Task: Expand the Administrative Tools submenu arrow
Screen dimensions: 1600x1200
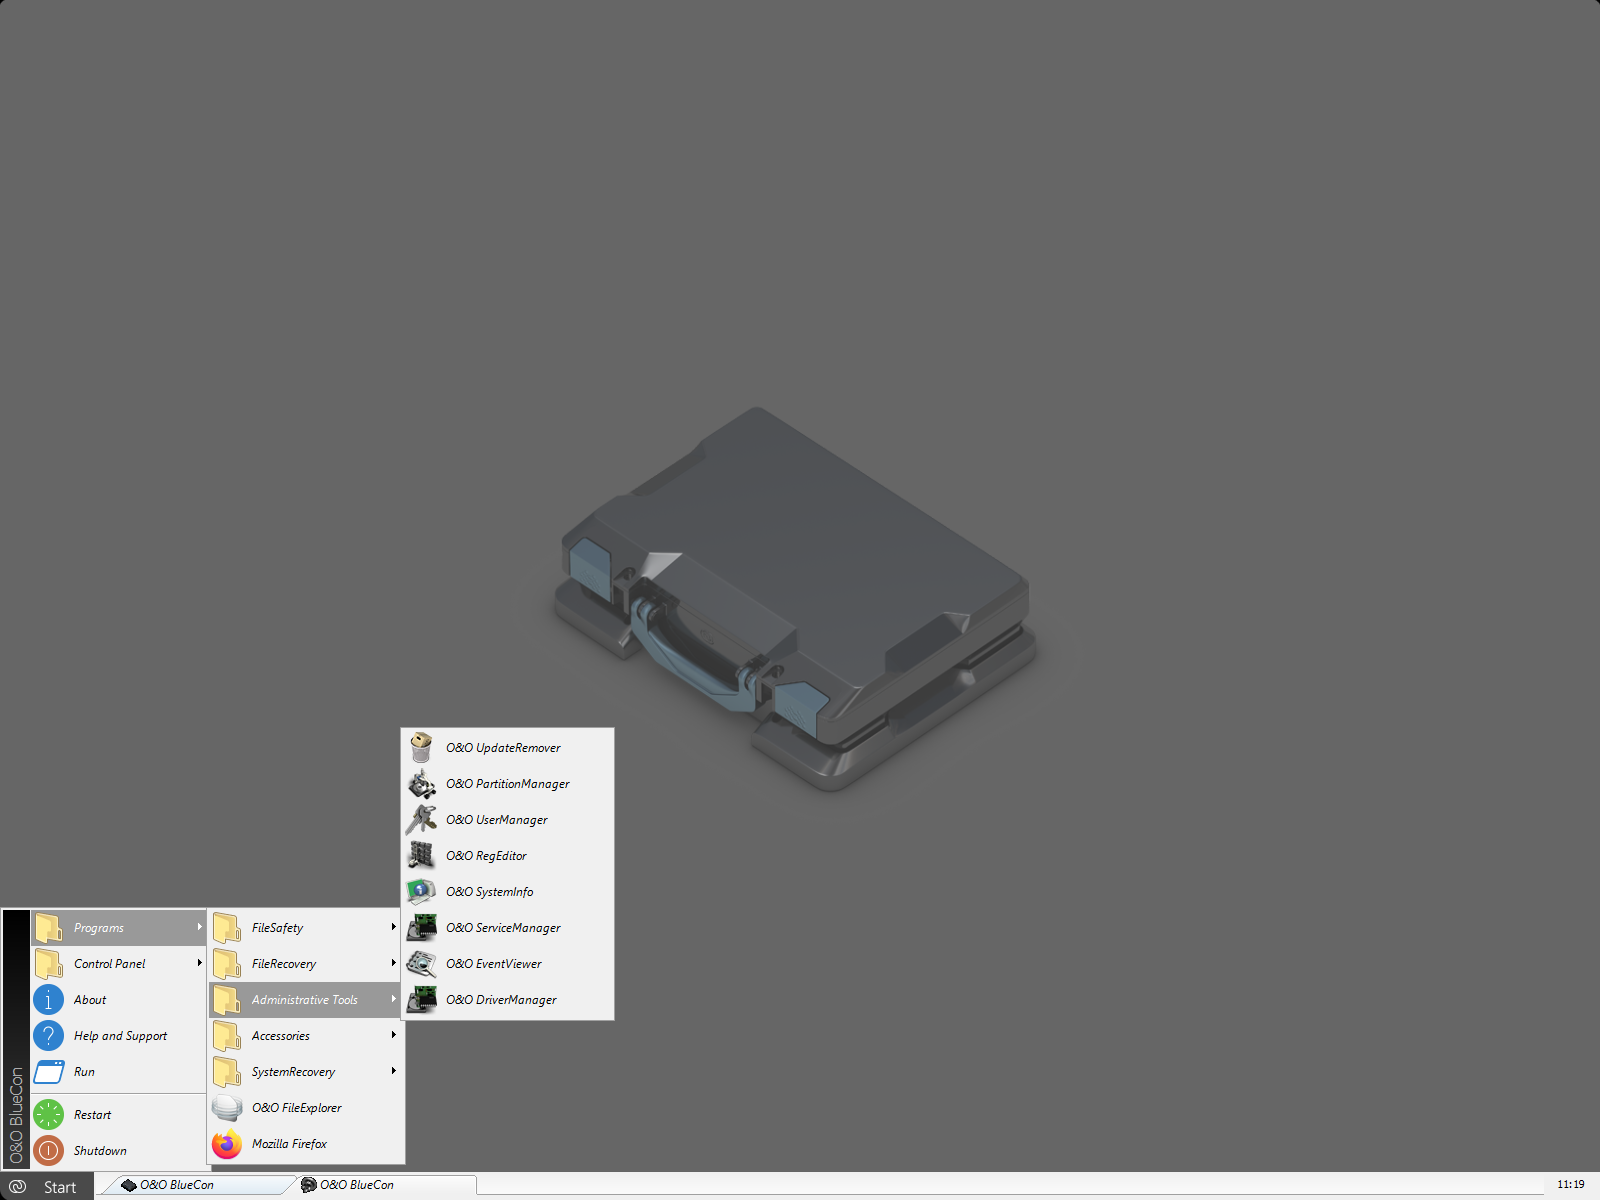Action: tap(394, 999)
